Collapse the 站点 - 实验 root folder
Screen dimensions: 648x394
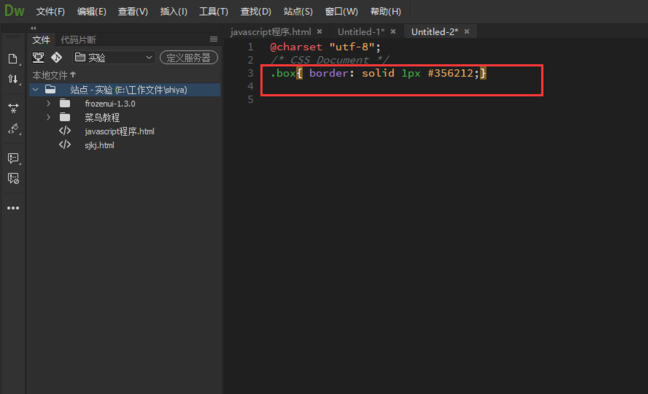click(x=36, y=90)
